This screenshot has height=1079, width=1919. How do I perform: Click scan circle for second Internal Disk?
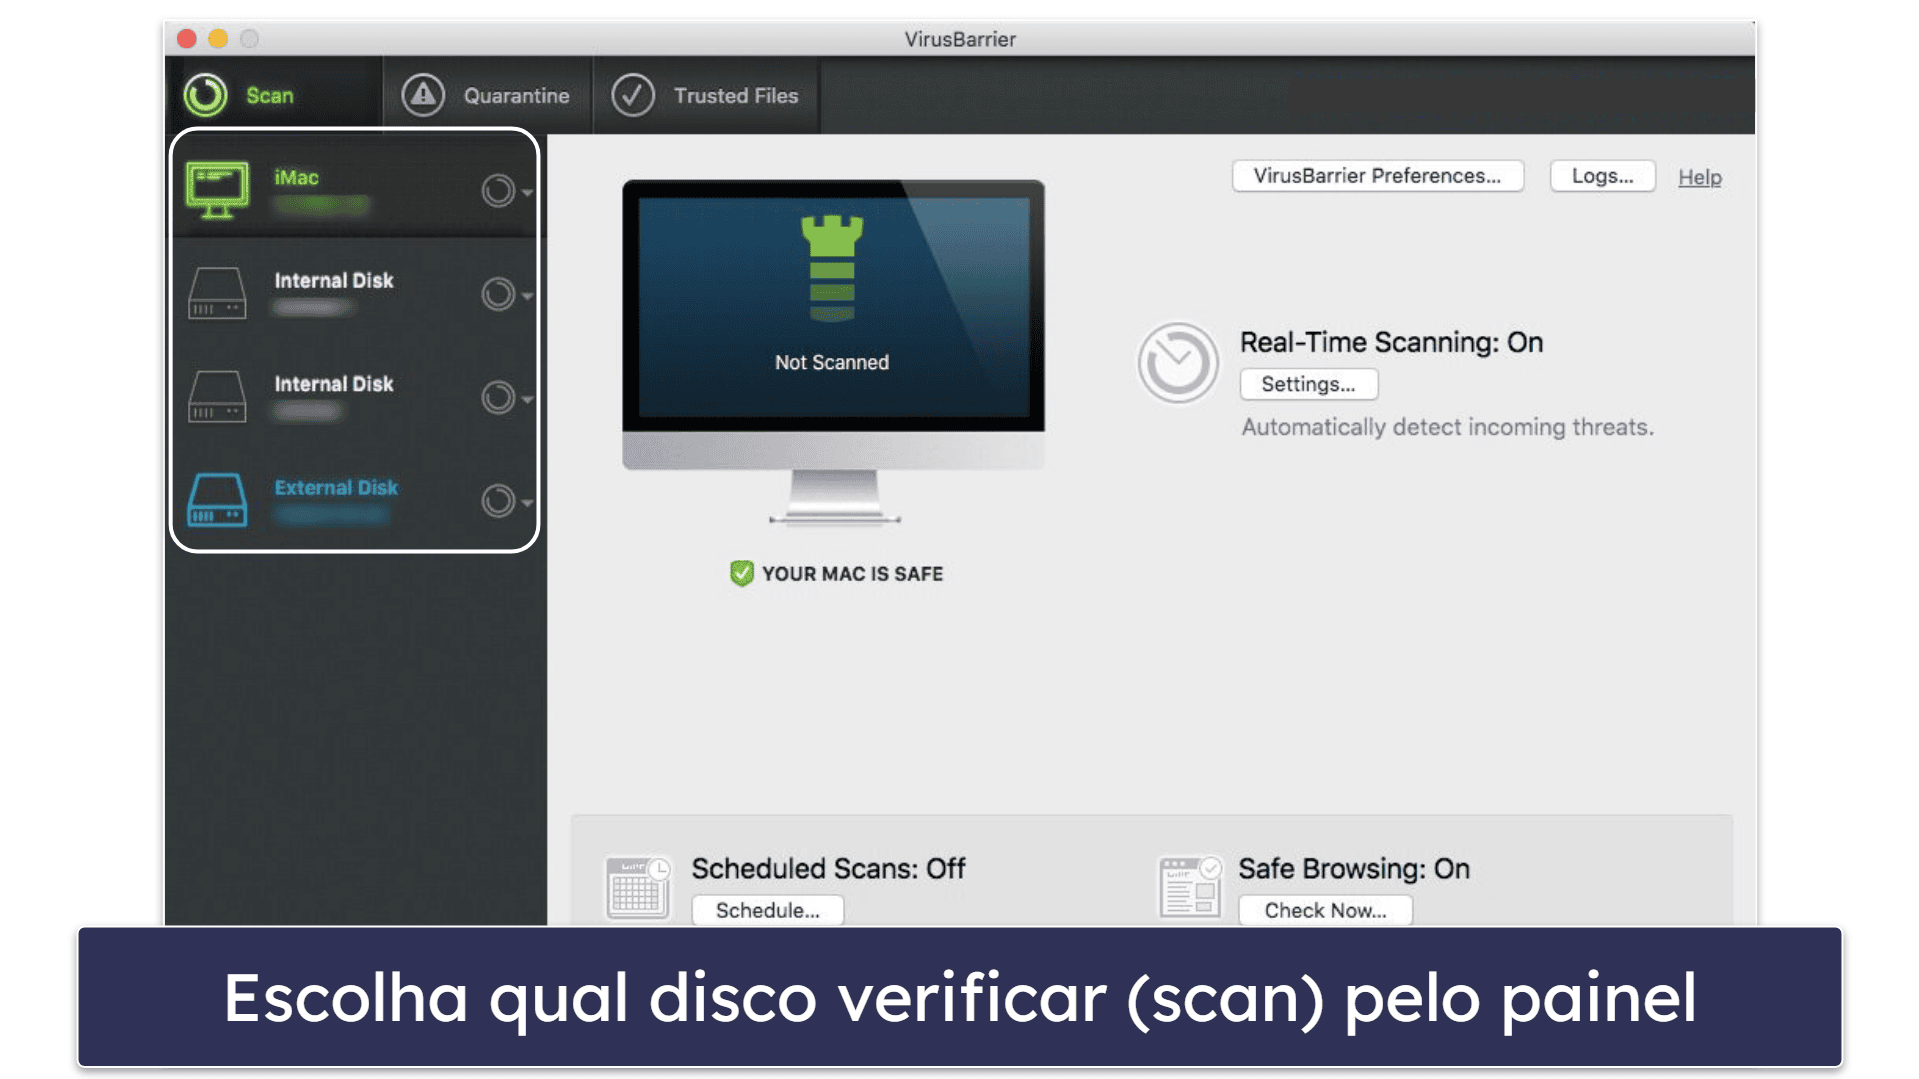498,397
